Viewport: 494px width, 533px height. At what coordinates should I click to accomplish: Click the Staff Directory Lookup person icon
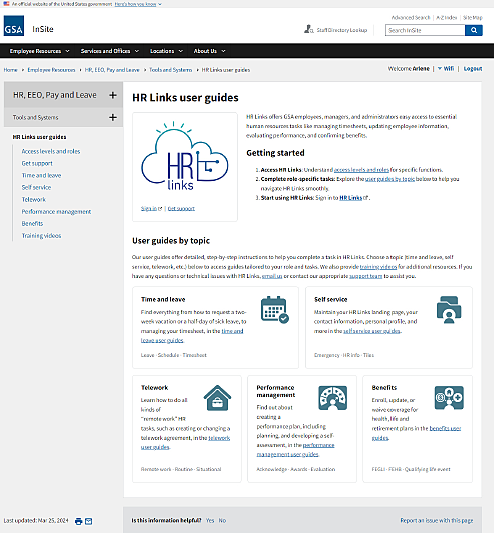pos(308,30)
